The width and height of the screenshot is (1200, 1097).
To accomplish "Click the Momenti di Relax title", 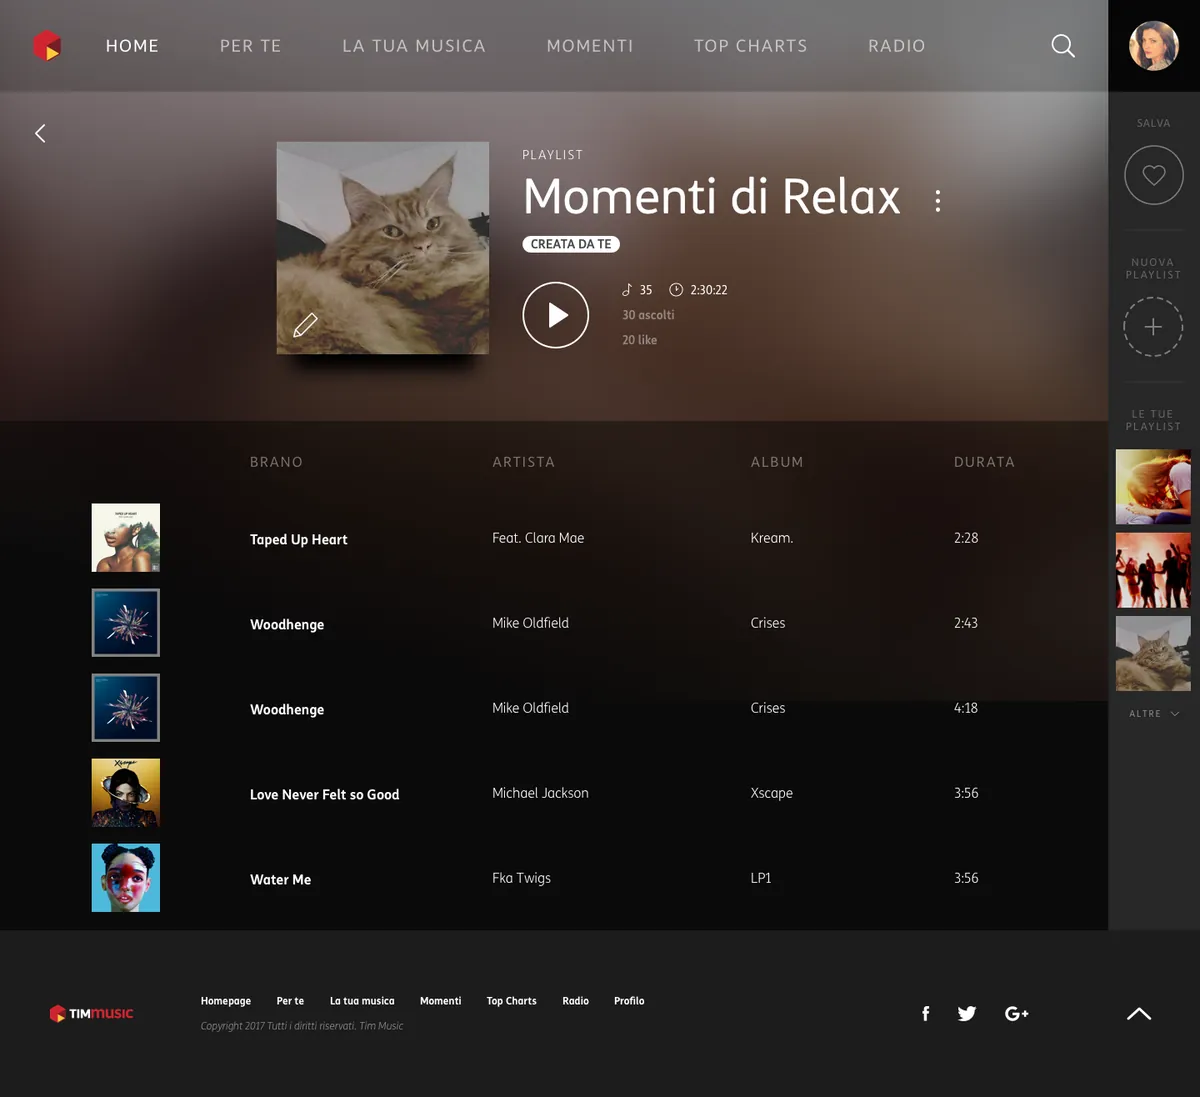I will tap(712, 197).
